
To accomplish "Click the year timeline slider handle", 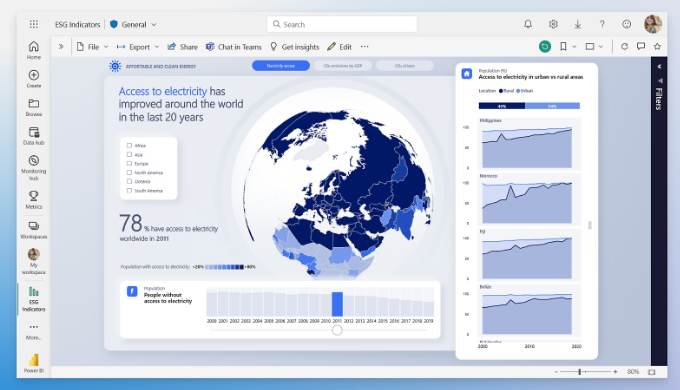I will click(337, 330).
